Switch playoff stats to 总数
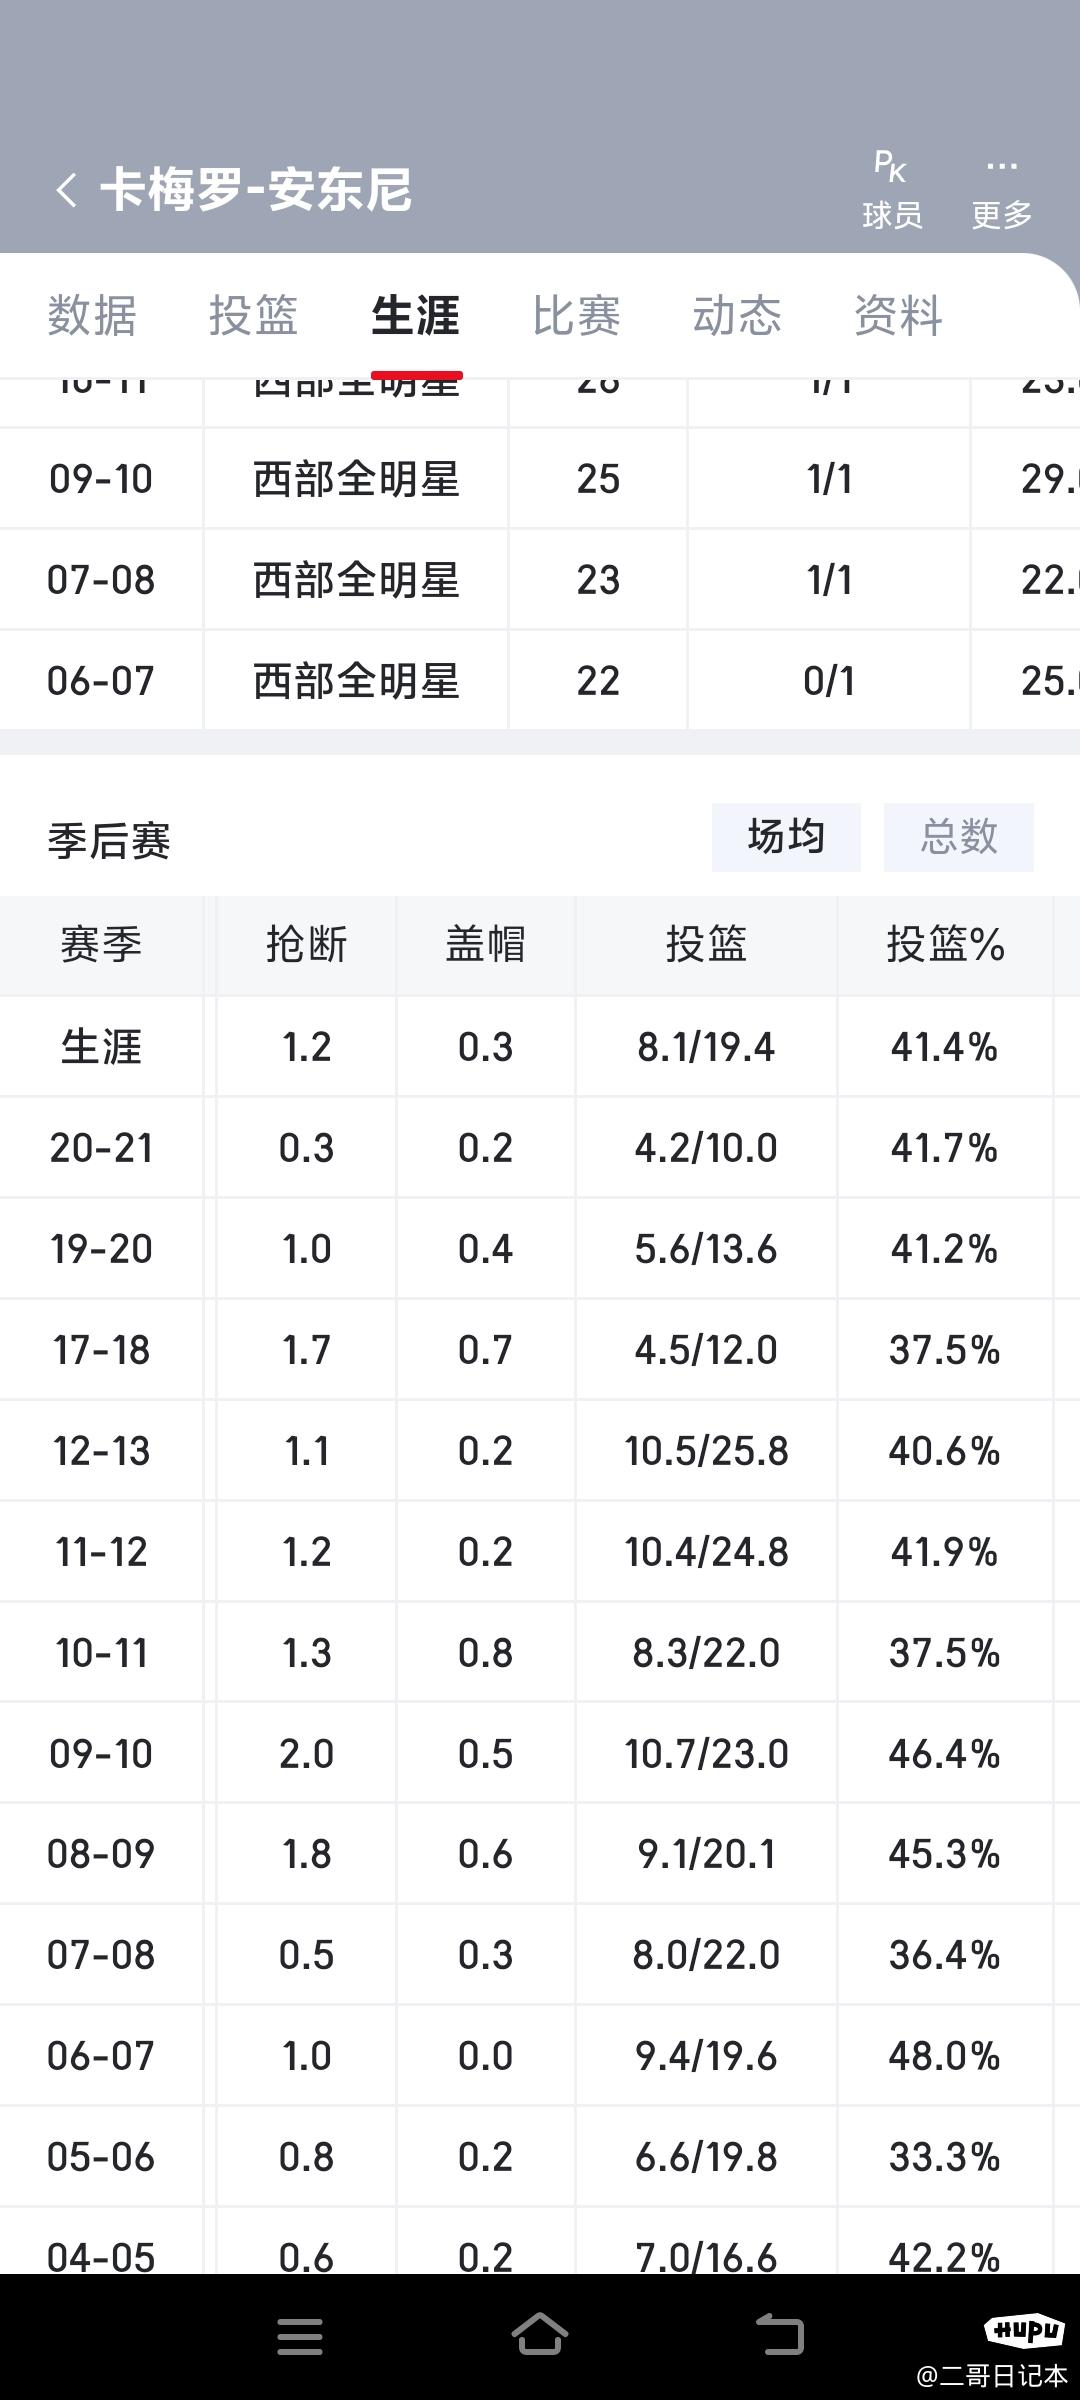1080x2400 pixels. (x=958, y=837)
